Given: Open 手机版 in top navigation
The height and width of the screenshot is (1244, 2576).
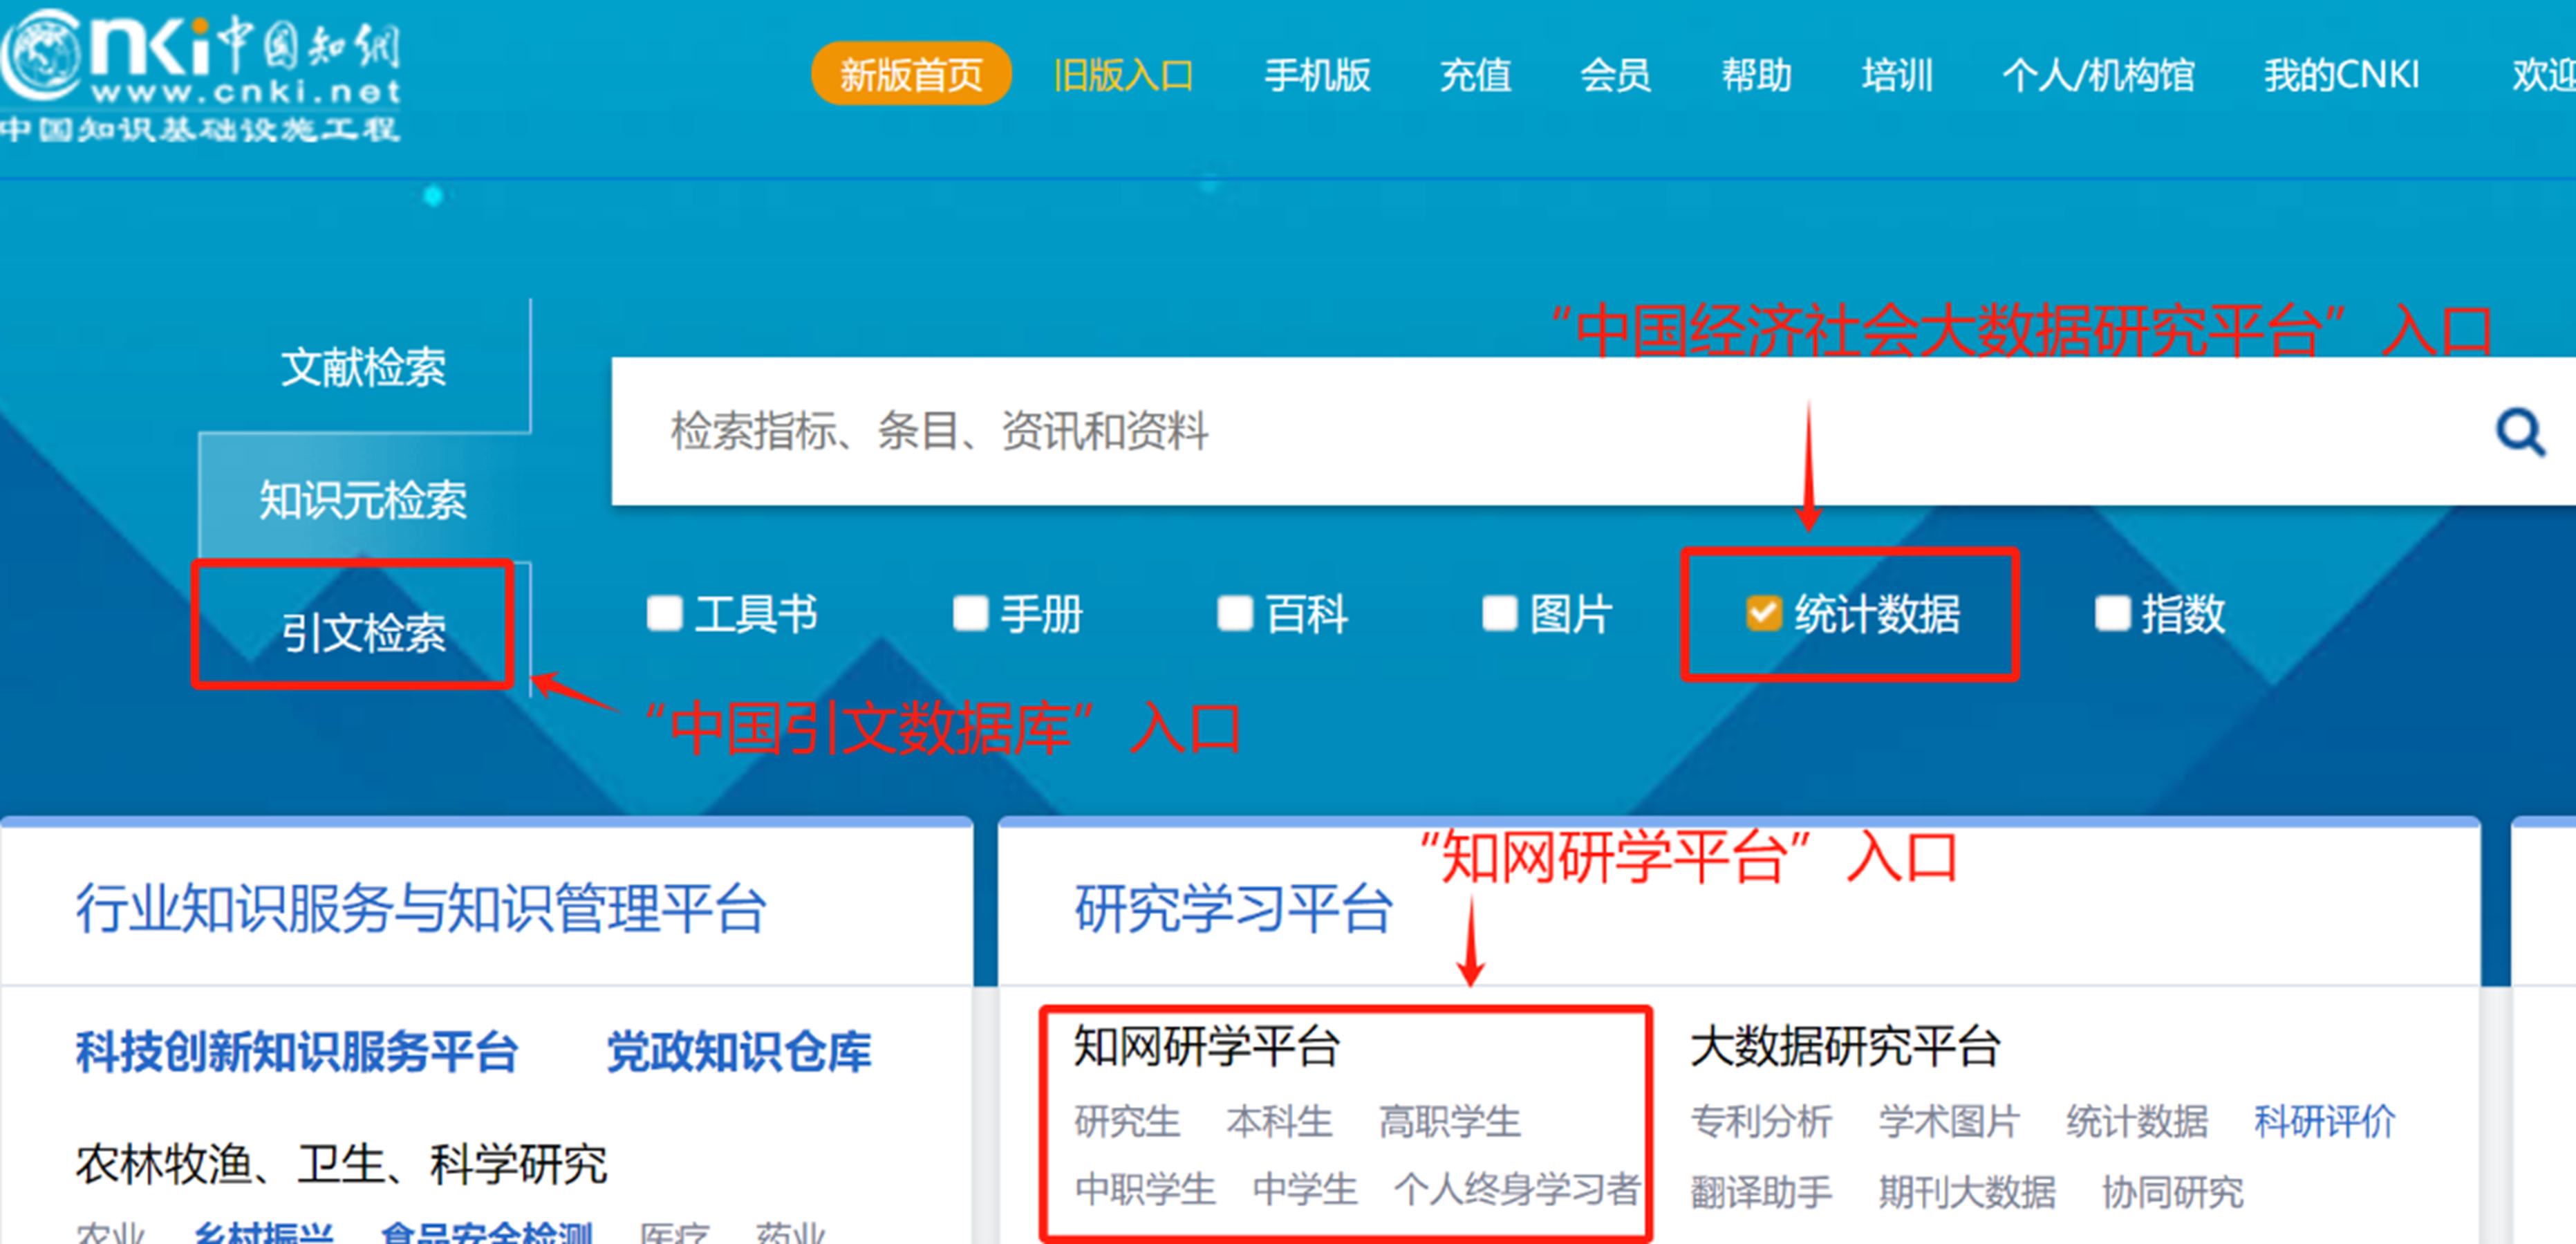Looking at the screenshot, I should pos(1317,75).
